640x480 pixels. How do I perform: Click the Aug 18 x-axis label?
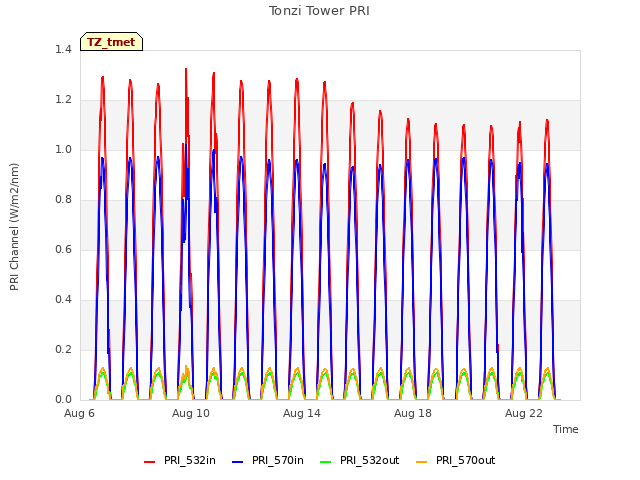click(x=413, y=413)
